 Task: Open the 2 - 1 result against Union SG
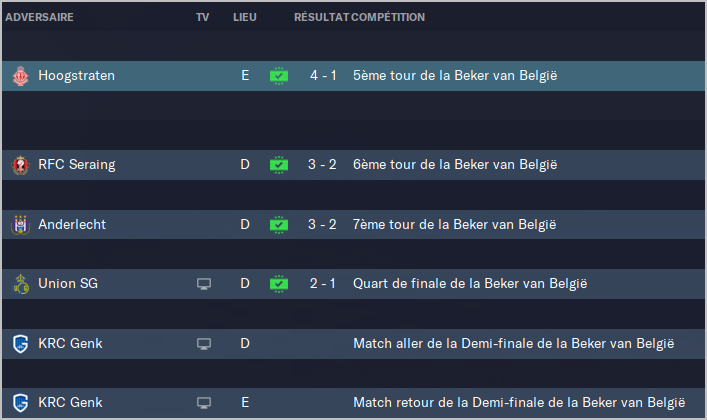[x=323, y=285]
